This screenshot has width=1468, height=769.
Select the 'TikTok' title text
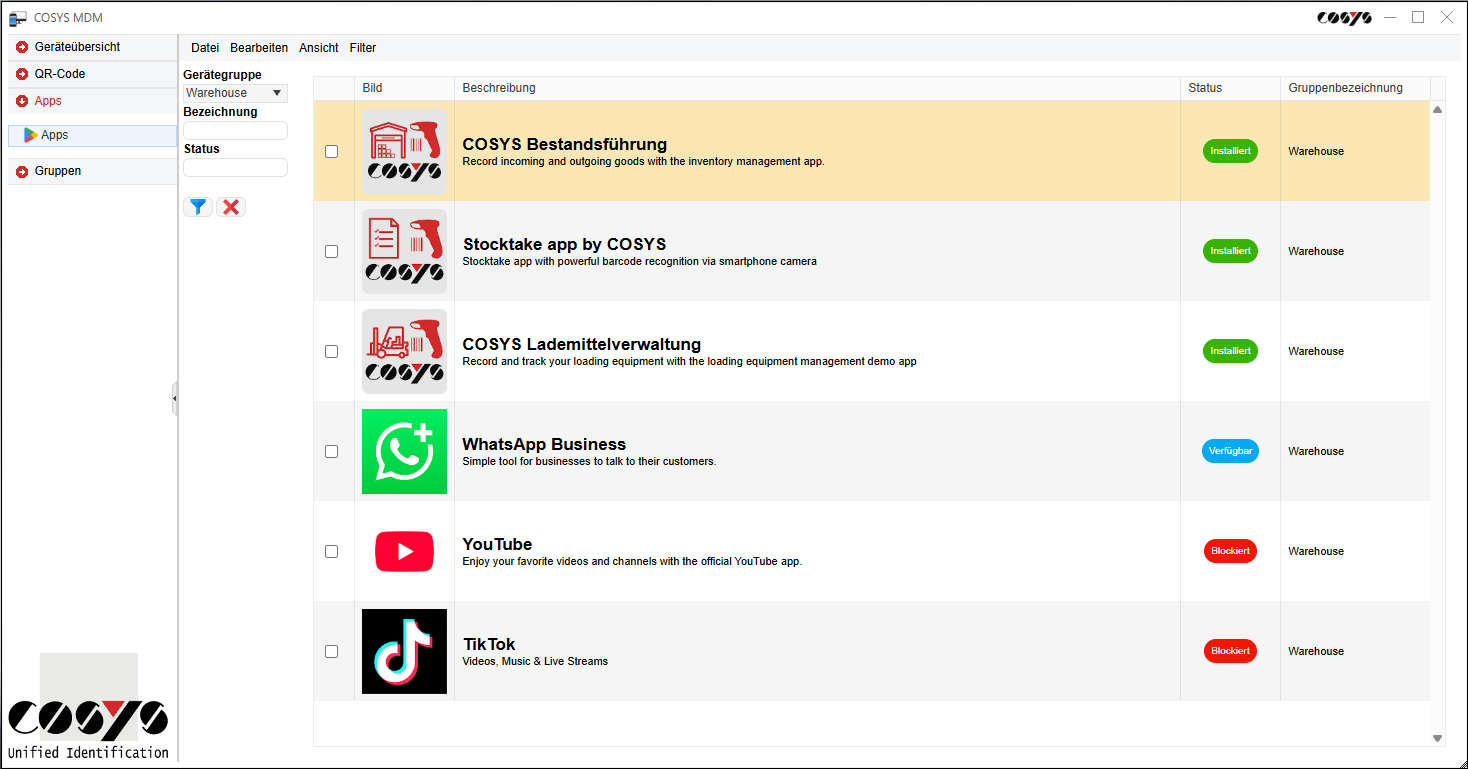489,644
